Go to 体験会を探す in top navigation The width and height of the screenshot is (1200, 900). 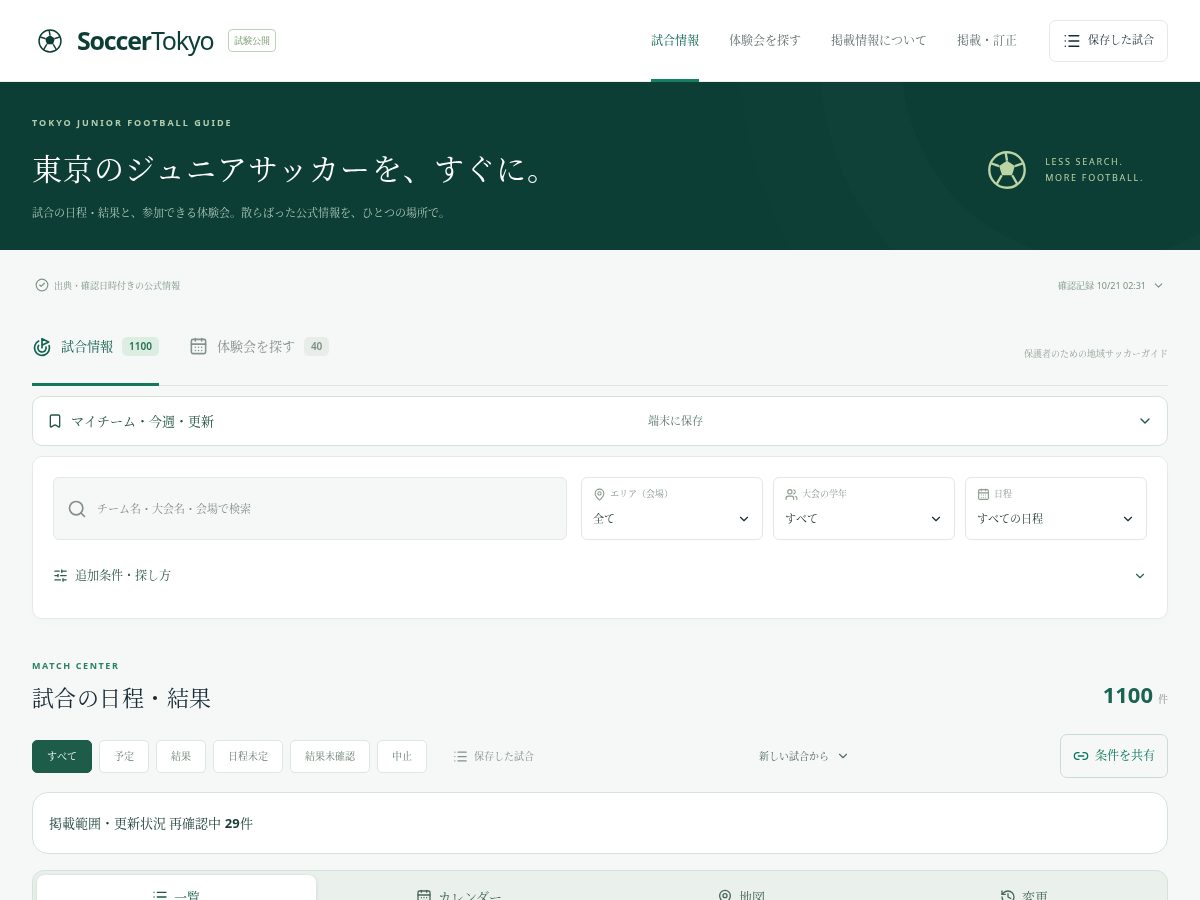click(765, 40)
